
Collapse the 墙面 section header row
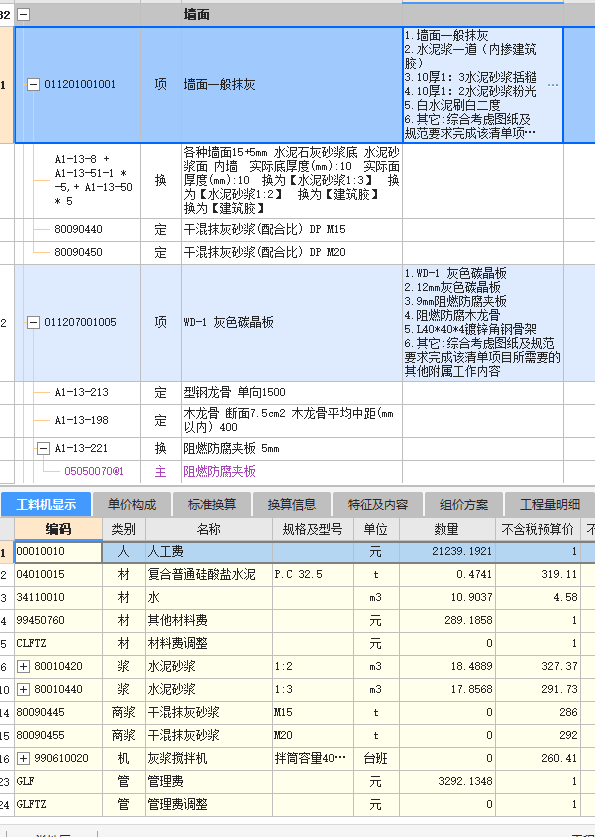click(23, 14)
